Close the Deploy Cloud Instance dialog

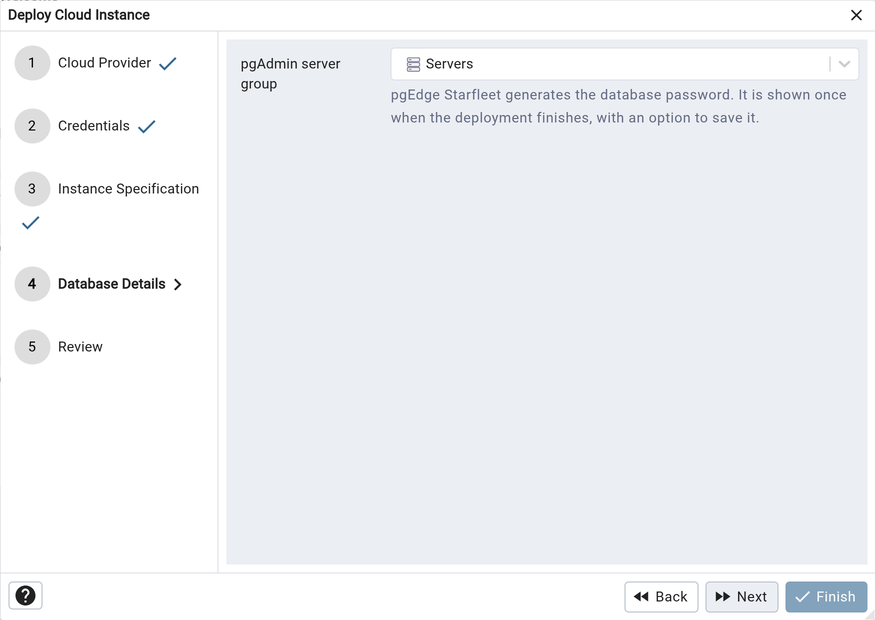pyautogui.click(x=856, y=15)
